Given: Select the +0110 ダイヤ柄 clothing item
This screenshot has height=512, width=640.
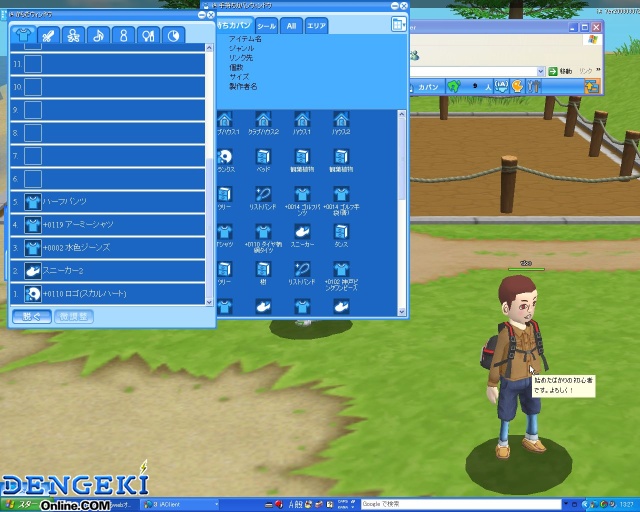Looking at the screenshot, I should pos(263,238).
